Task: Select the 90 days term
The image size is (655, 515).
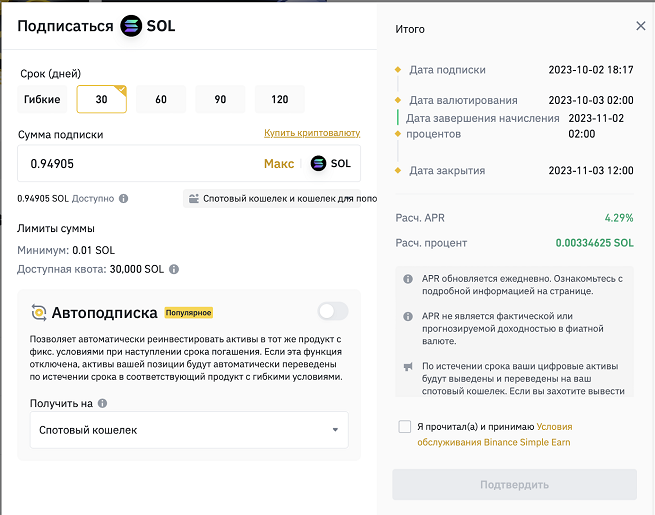Action: [220, 99]
